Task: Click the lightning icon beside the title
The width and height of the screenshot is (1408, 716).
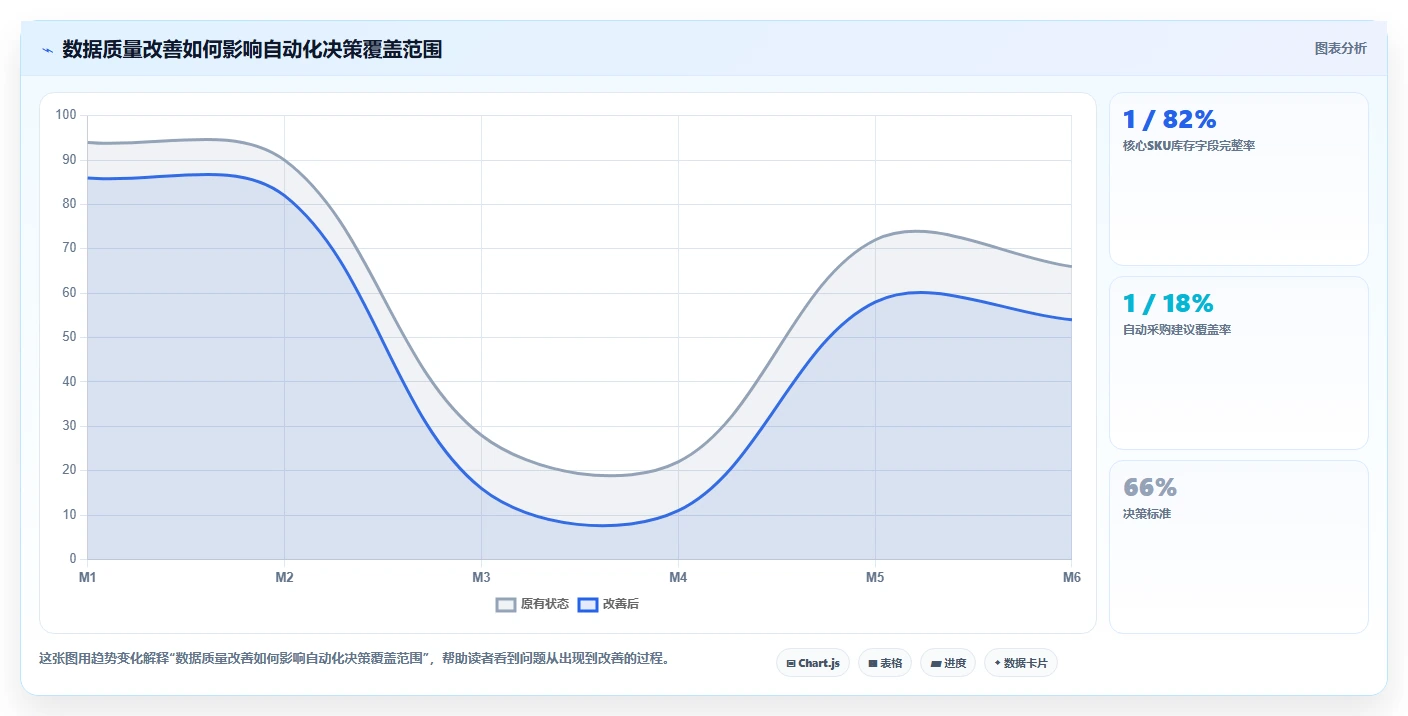Action: 47,50
